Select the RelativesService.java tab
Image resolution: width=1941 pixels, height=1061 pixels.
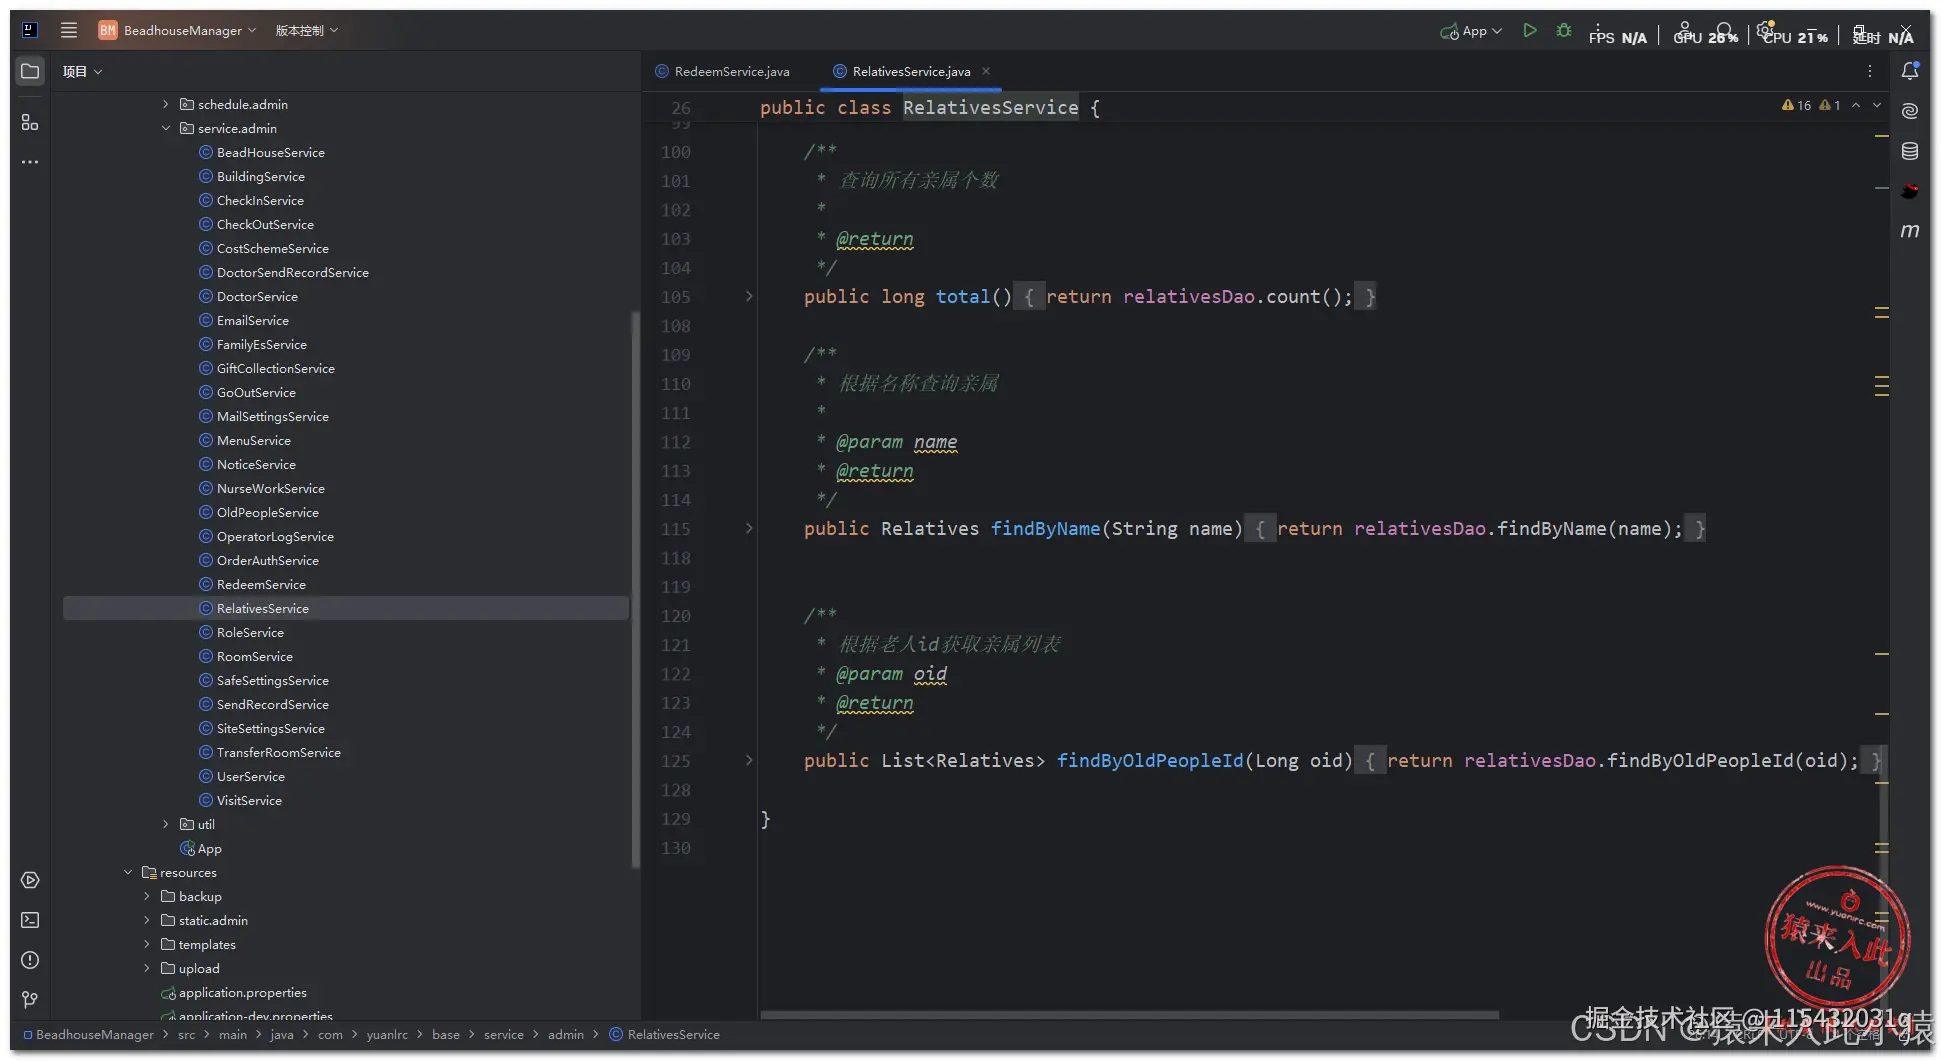pos(902,71)
